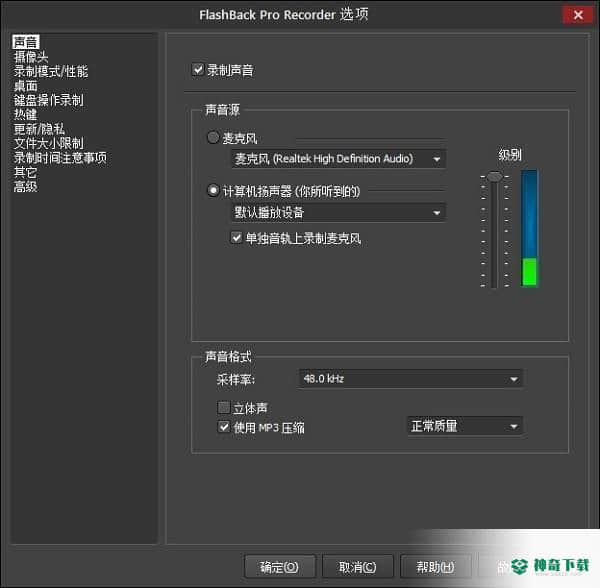Select the 麦克风 radio button
600x588 pixels.
213,137
